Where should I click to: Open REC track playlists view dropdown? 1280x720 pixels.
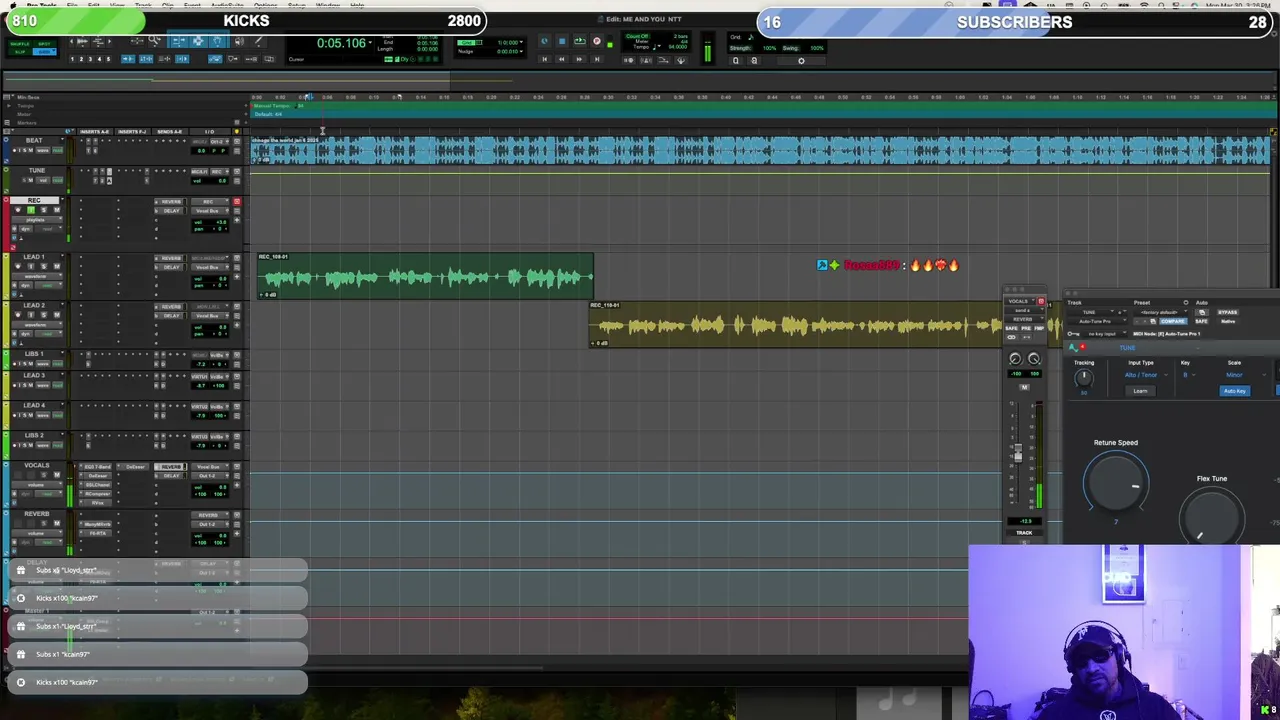coord(37,220)
